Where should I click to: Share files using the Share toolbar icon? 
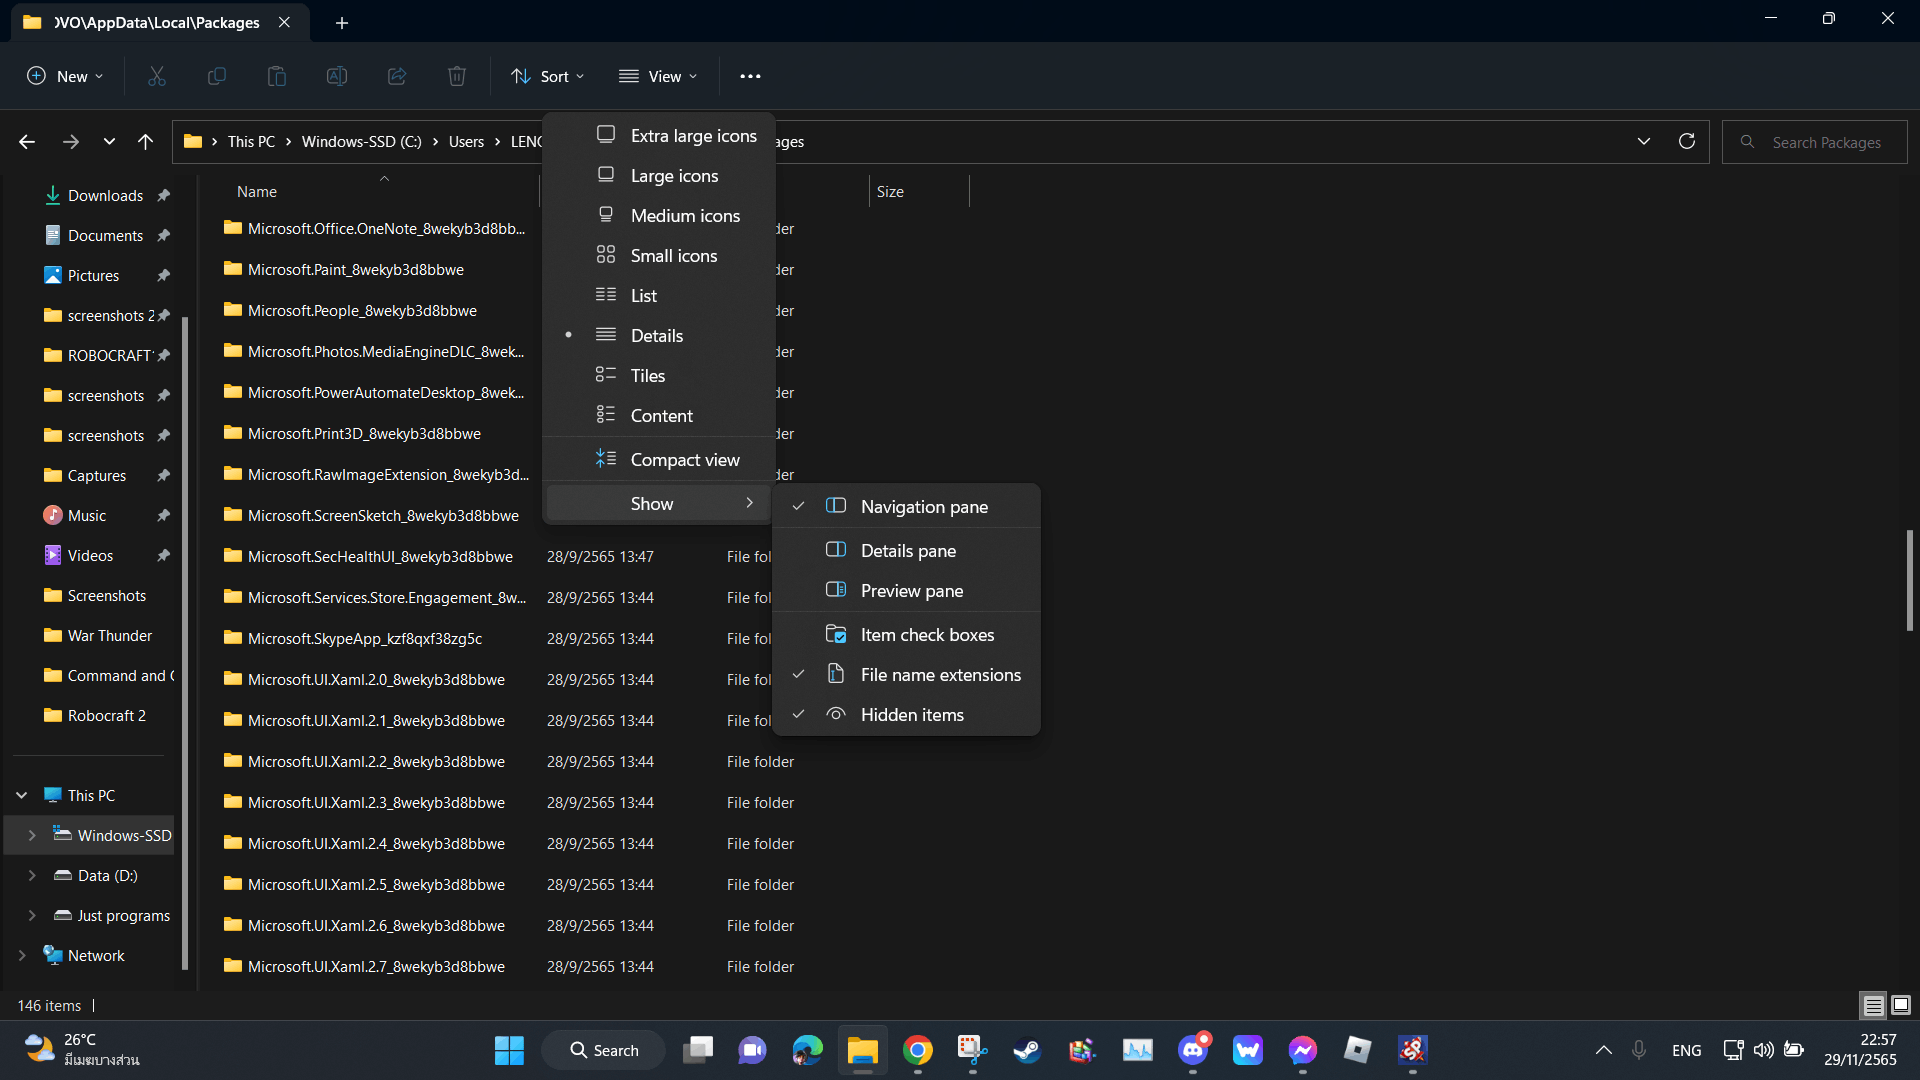coord(396,75)
